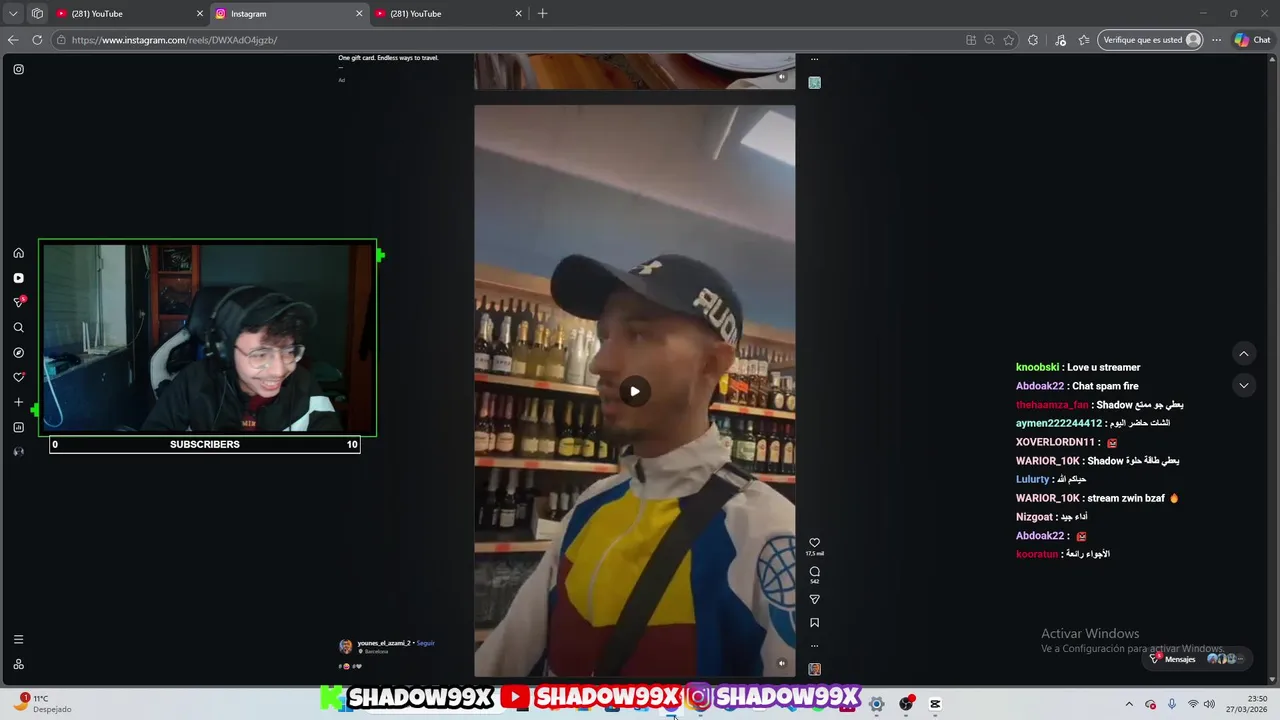Open browser Settings and more menu
This screenshot has width=1280, height=720.
point(1216,40)
